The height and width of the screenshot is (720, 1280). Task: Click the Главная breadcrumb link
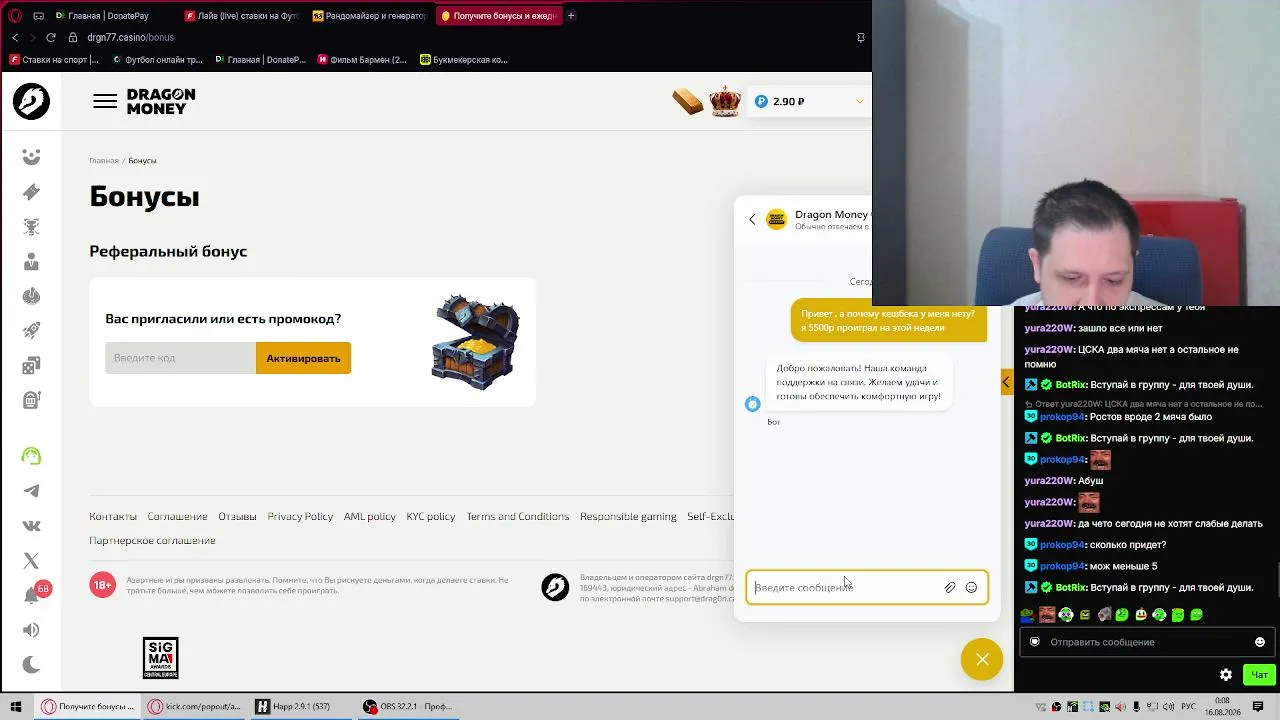104,160
